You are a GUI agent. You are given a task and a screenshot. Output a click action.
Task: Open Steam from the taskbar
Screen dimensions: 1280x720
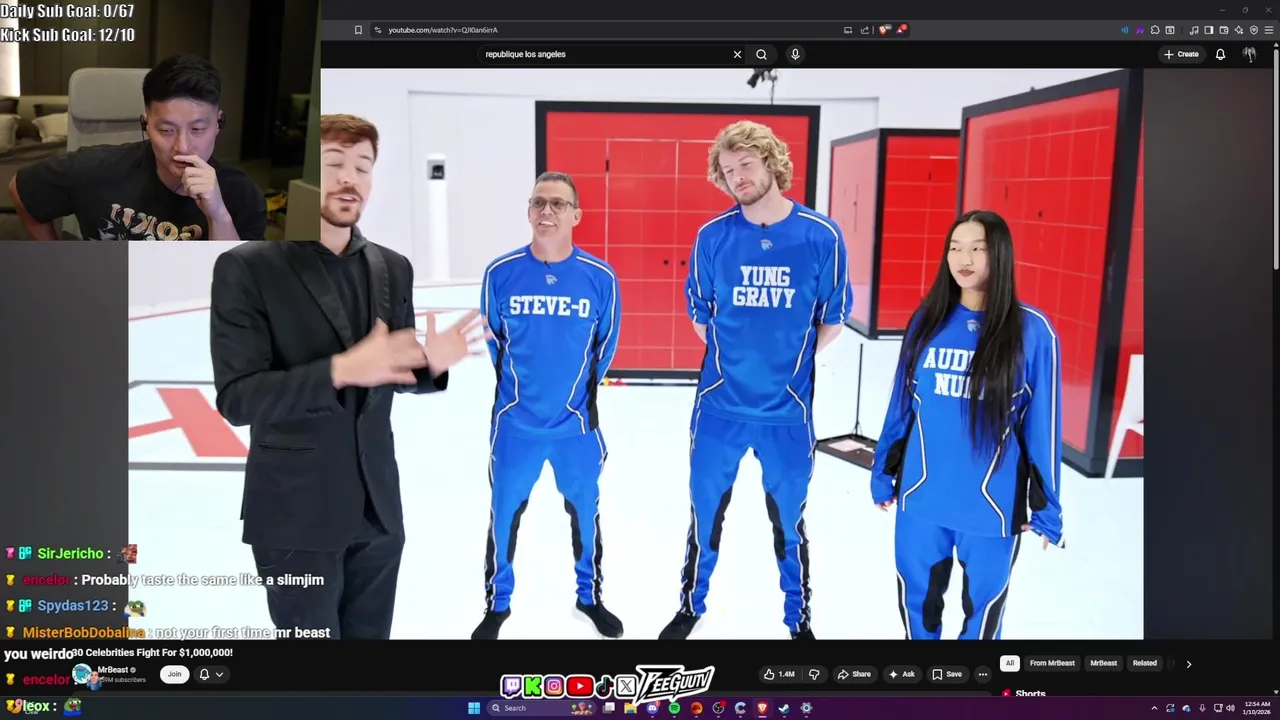click(x=784, y=708)
